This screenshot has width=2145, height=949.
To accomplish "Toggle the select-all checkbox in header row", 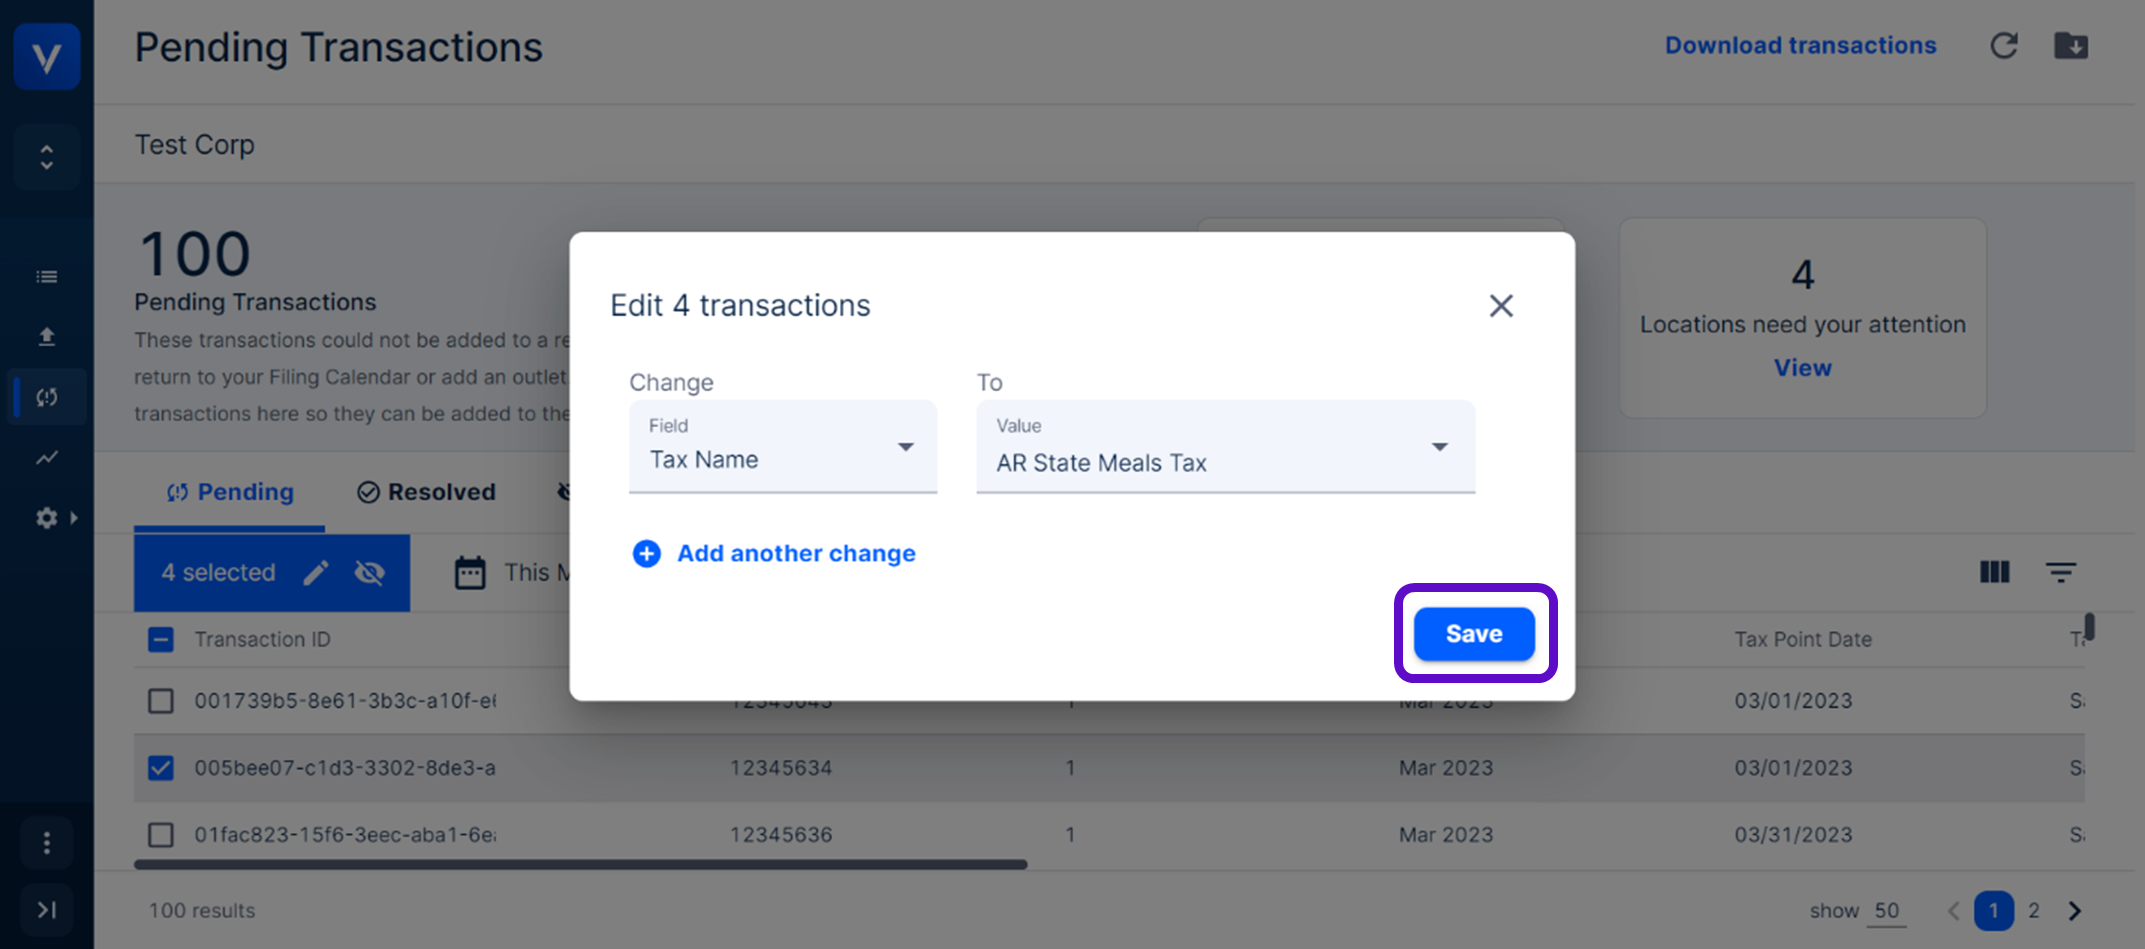I will pyautogui.click(x=160, y=640).
